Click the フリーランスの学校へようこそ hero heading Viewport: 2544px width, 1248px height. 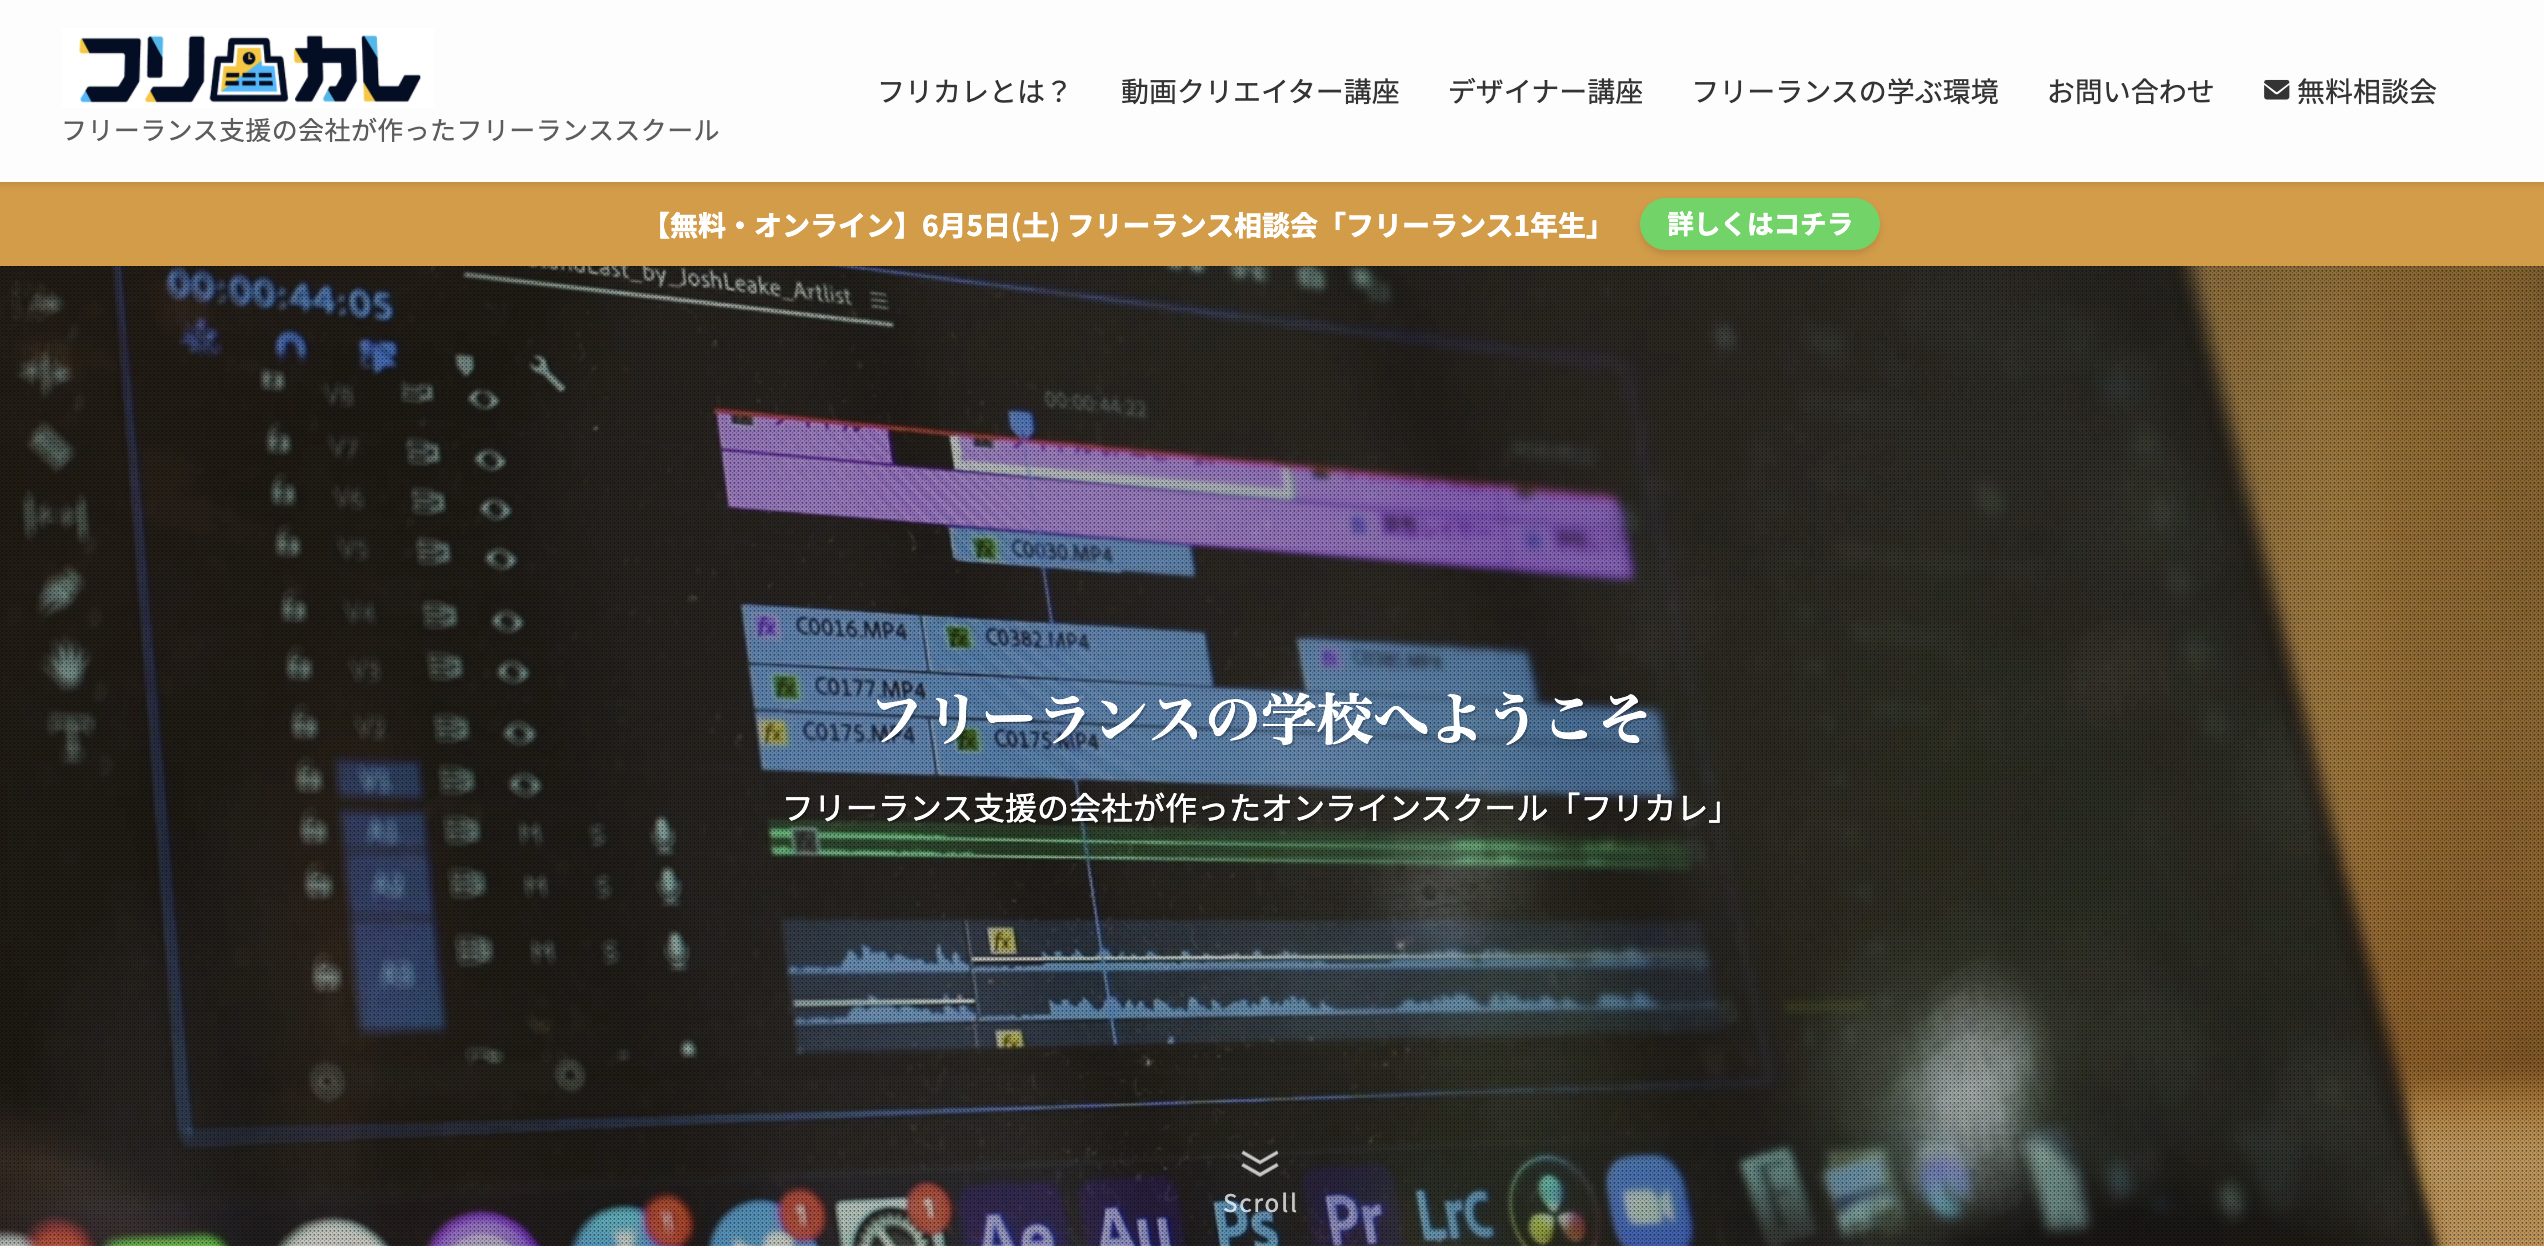(1259, 718)
